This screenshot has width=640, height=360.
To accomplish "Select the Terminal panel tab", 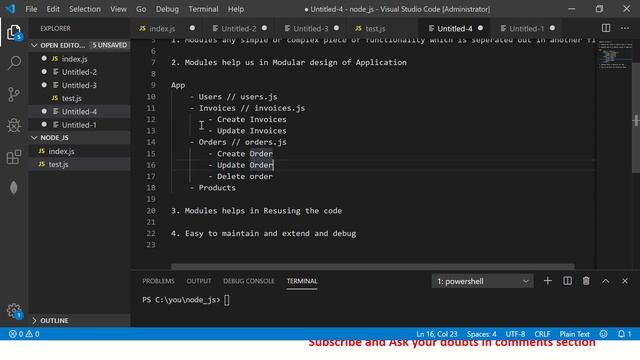I will (x=302, y=281).
